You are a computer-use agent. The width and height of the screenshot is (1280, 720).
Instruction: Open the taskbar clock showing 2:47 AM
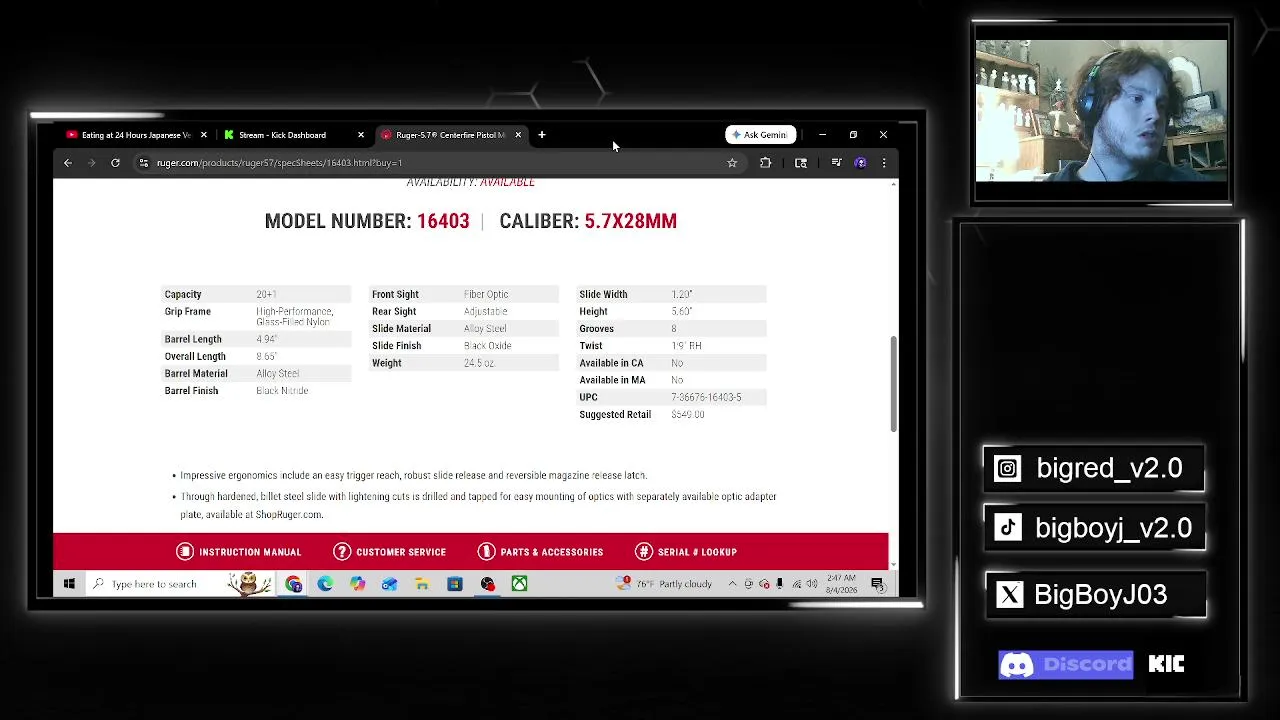(841, 584)
